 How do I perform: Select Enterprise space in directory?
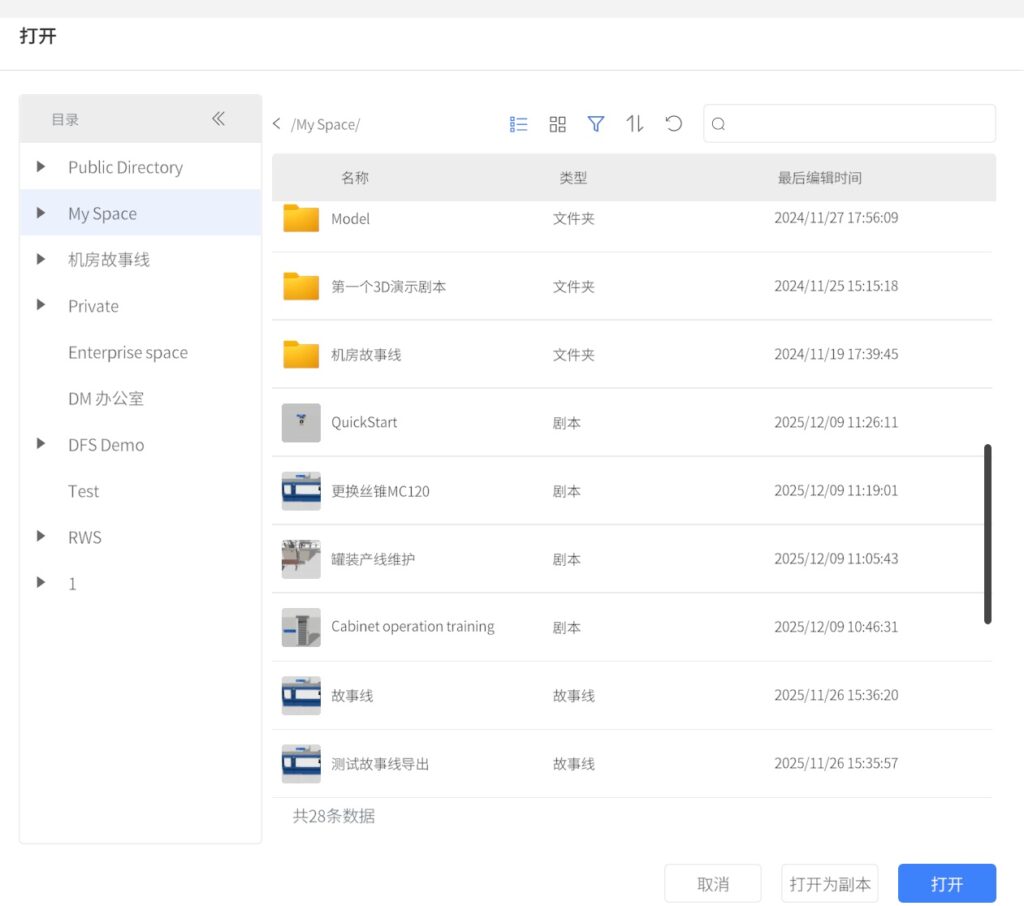point(128,352)
